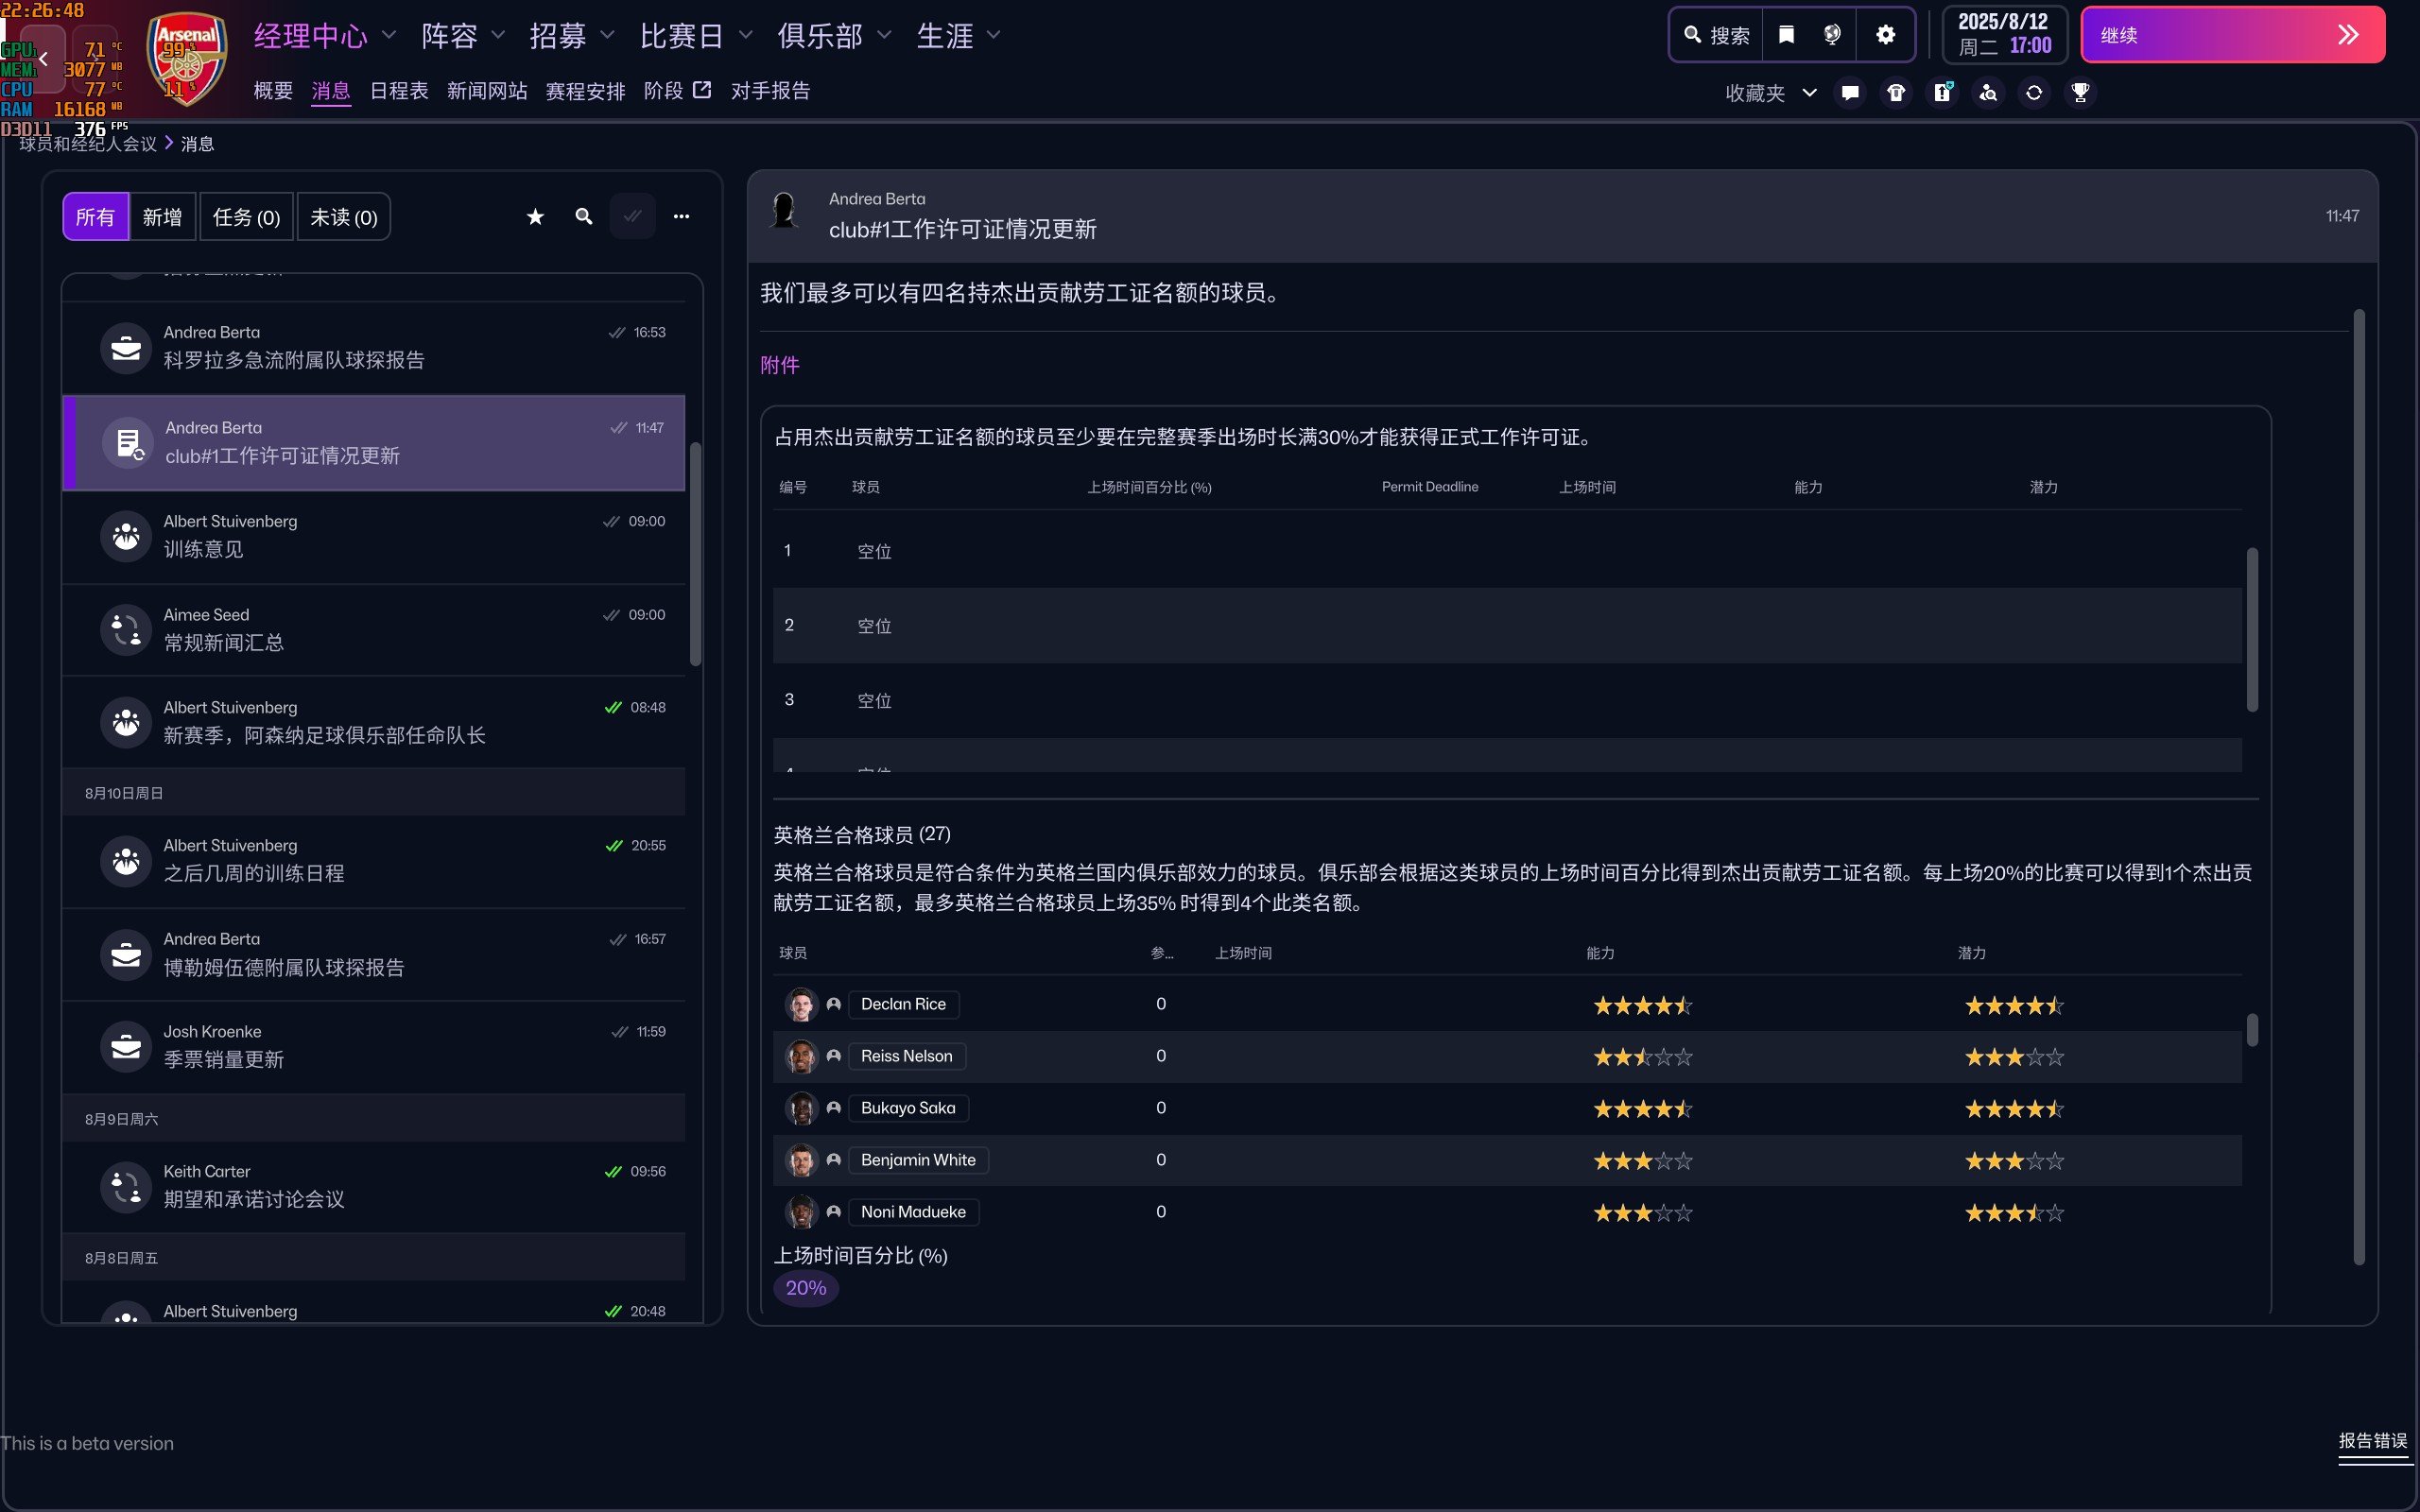
Task: Open the 博勒姆伍德附属队球探报告 message
Action: point(374,954)
